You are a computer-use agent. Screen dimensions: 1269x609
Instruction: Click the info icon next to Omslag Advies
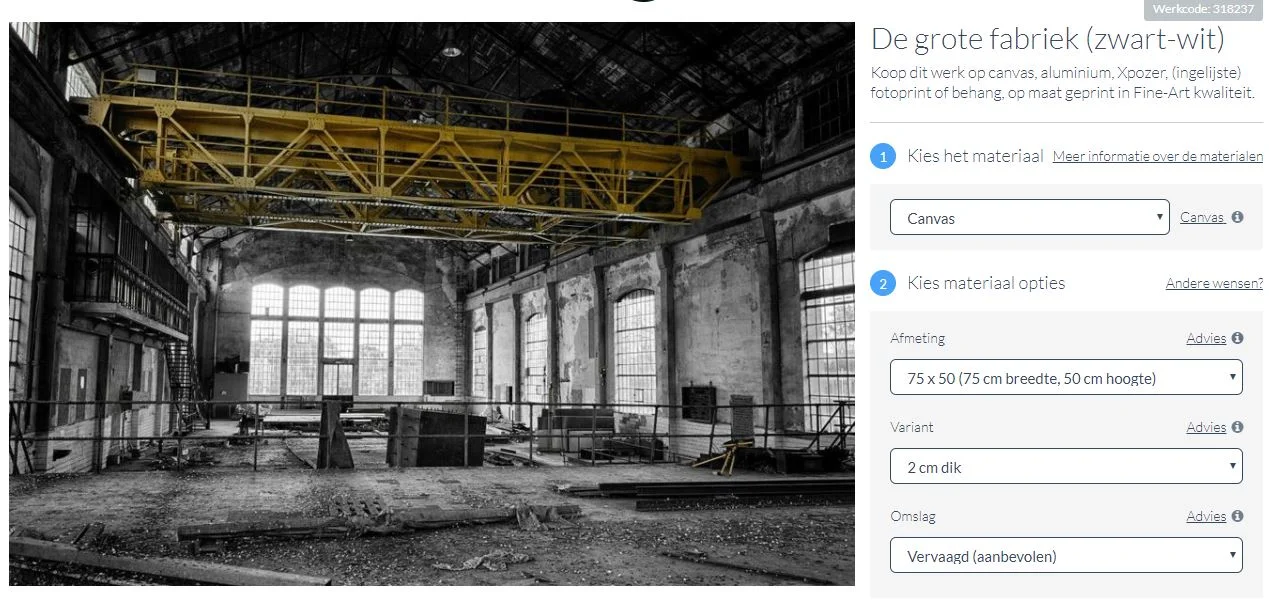tap(1237, 516)
